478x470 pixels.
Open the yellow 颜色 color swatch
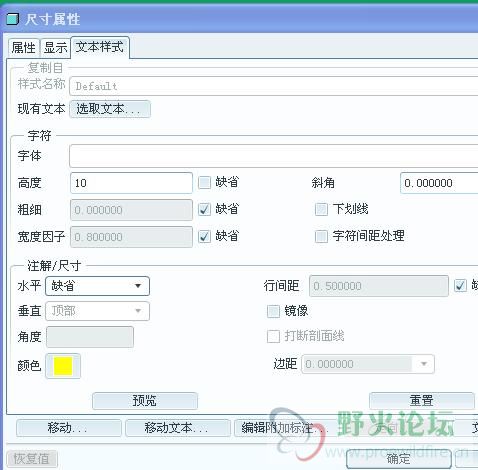click(63, 366)
